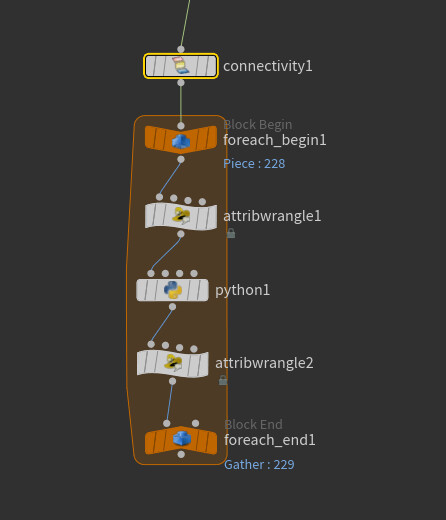446x520 pixels.
Task: Click the foreach_end1 block end node
Action: [x=181, y=440]
